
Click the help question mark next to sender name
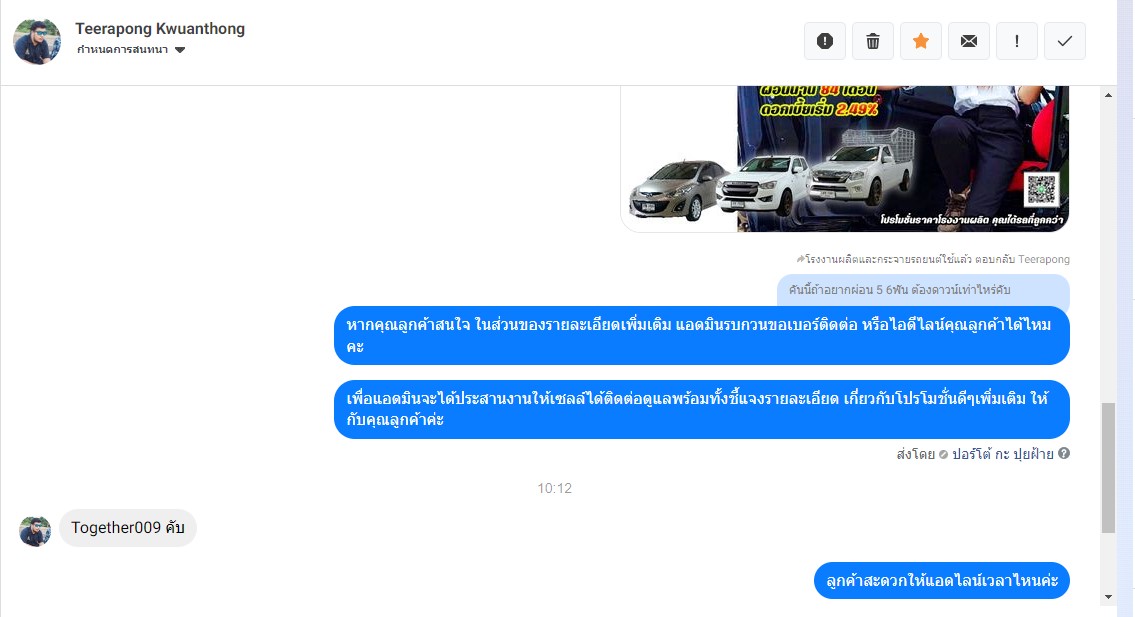(x=1064, y=453)
